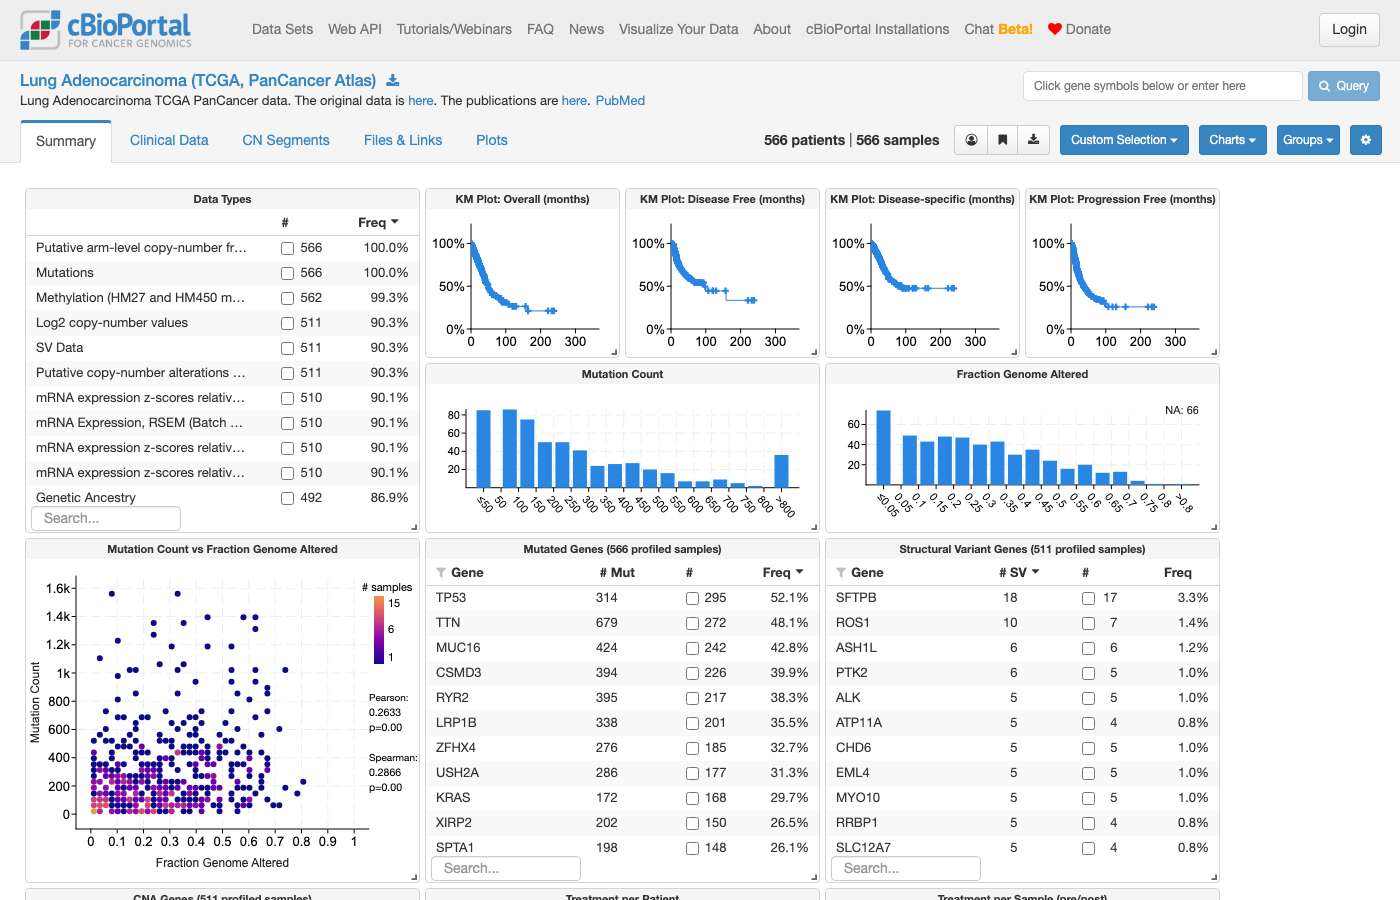The image size is (1400, 900).
Task: Open the Charts dropdown
Action: (x=1232, y=140)
